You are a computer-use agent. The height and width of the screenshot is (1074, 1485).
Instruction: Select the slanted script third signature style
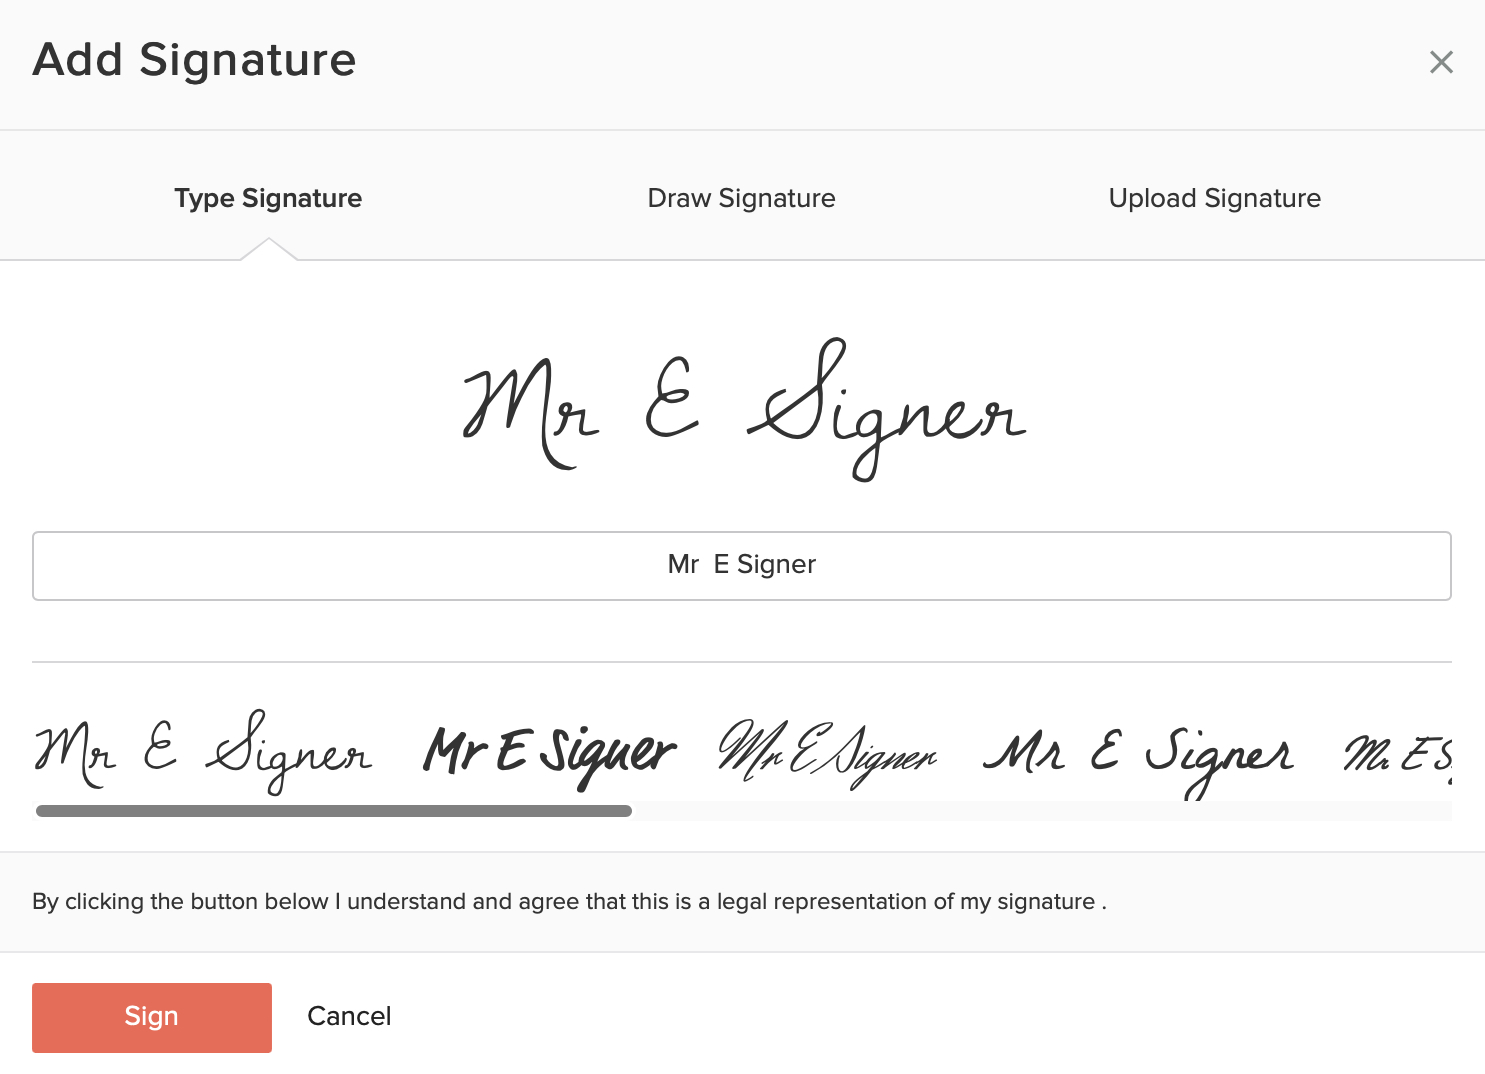pyautogui.click(x=827, y=752)
